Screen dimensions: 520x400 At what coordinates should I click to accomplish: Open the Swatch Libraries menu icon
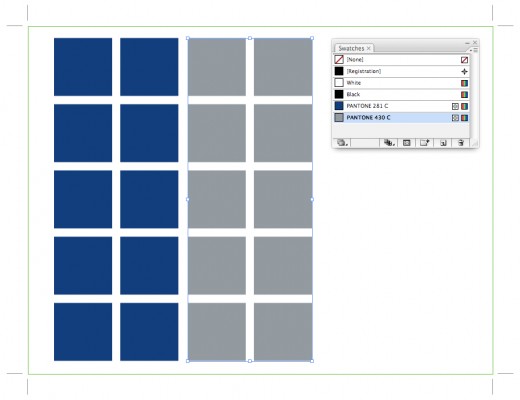342,143
